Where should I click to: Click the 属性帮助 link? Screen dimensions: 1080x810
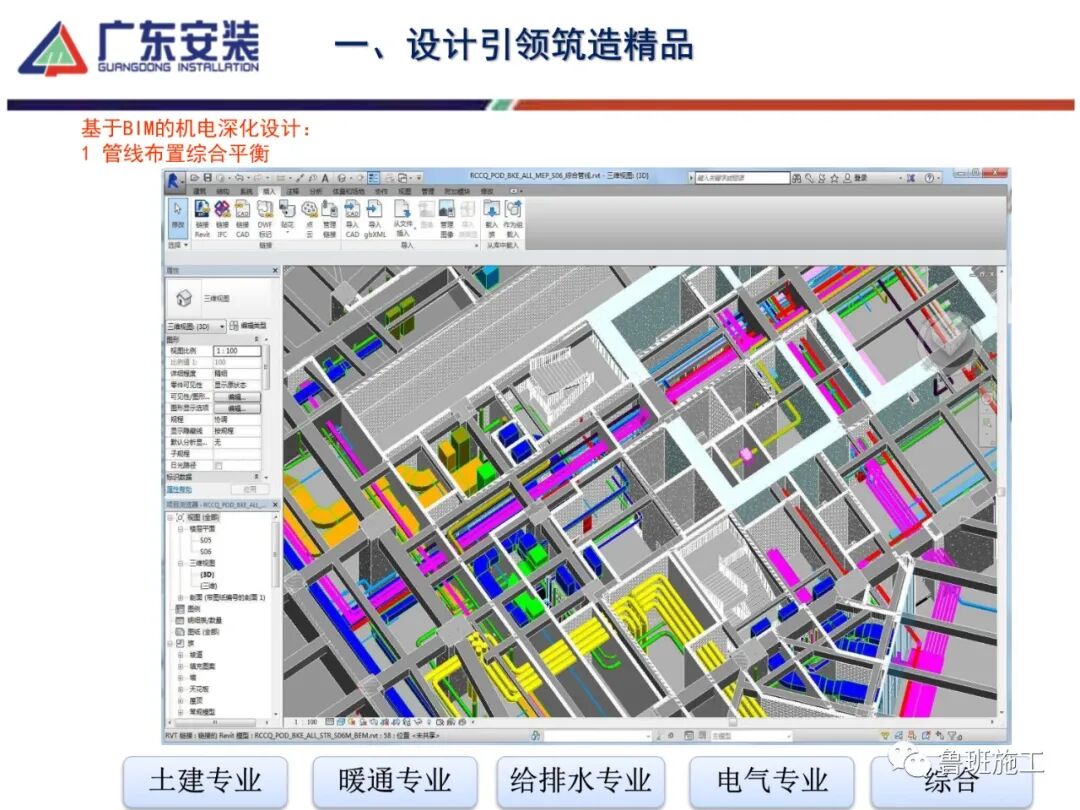click(179, 489)
